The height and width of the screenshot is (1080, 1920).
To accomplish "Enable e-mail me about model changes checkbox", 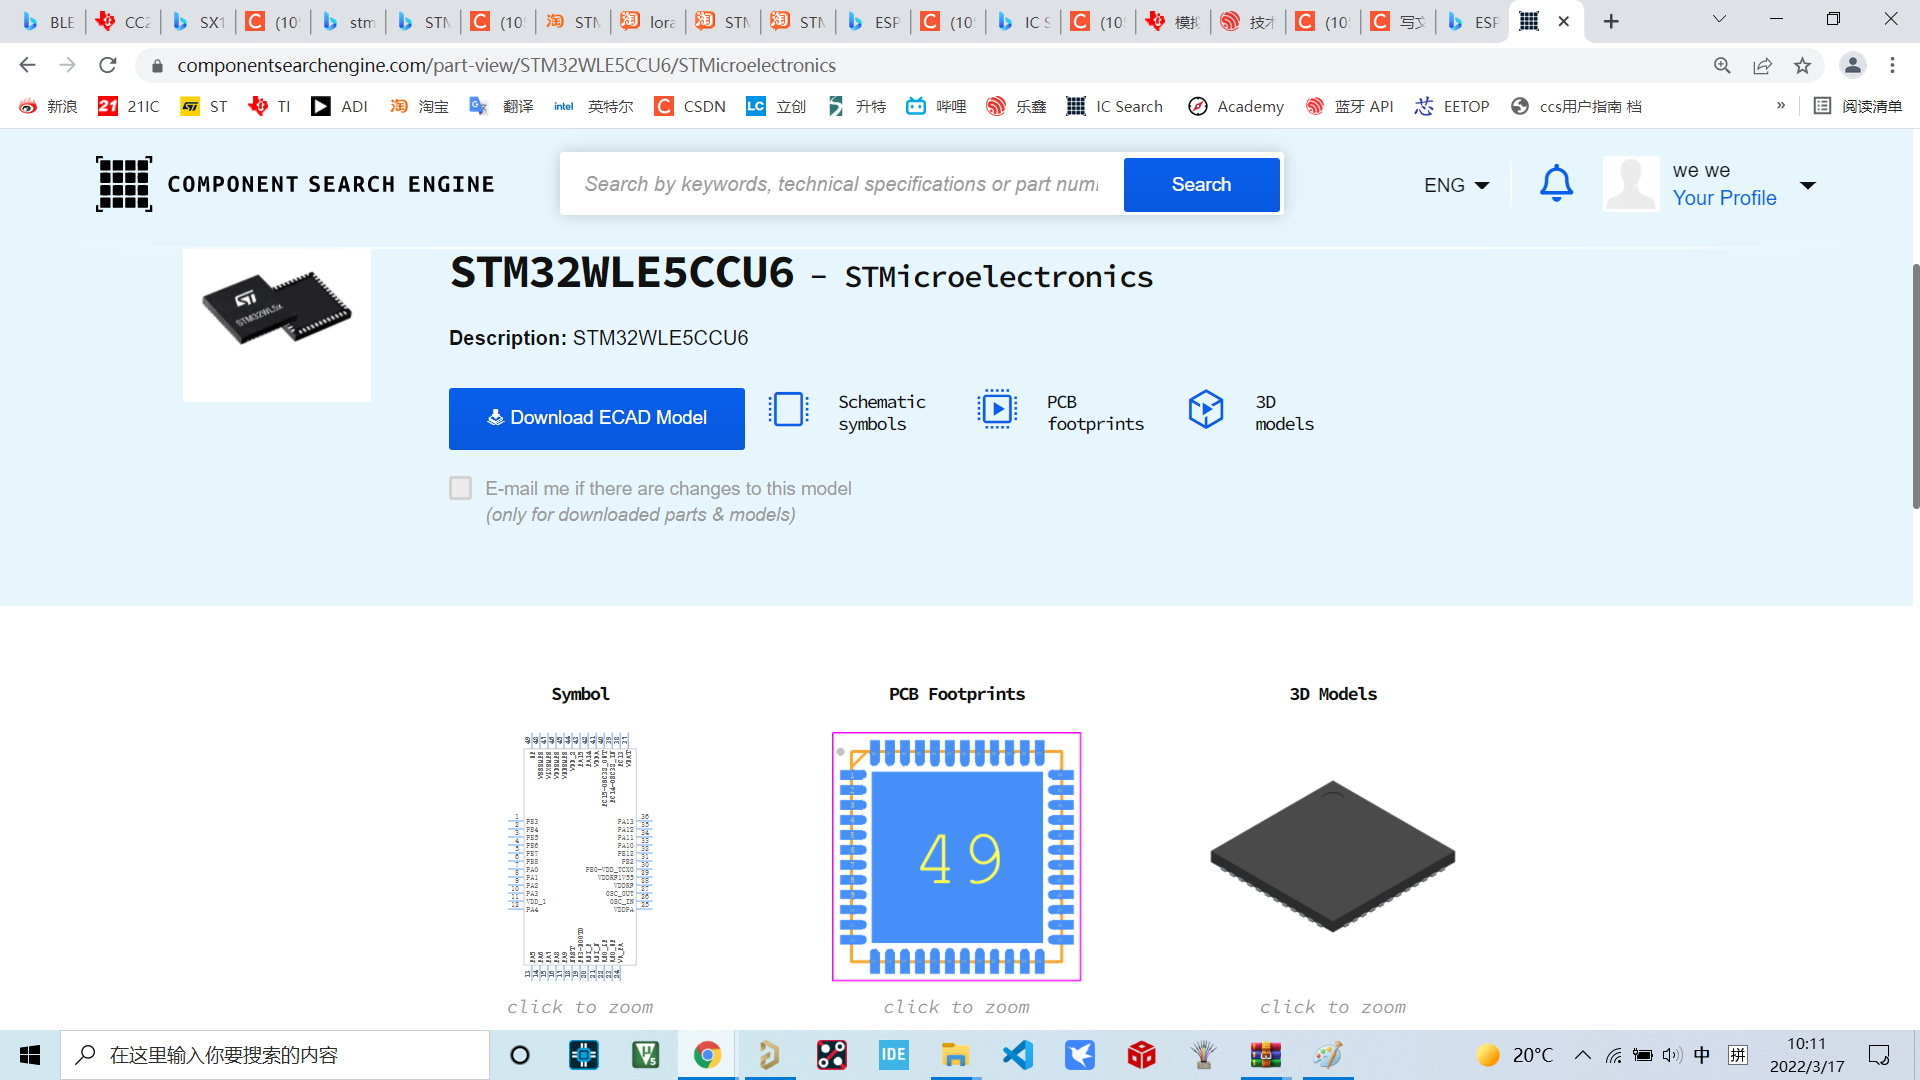I will tap(460, 488).
